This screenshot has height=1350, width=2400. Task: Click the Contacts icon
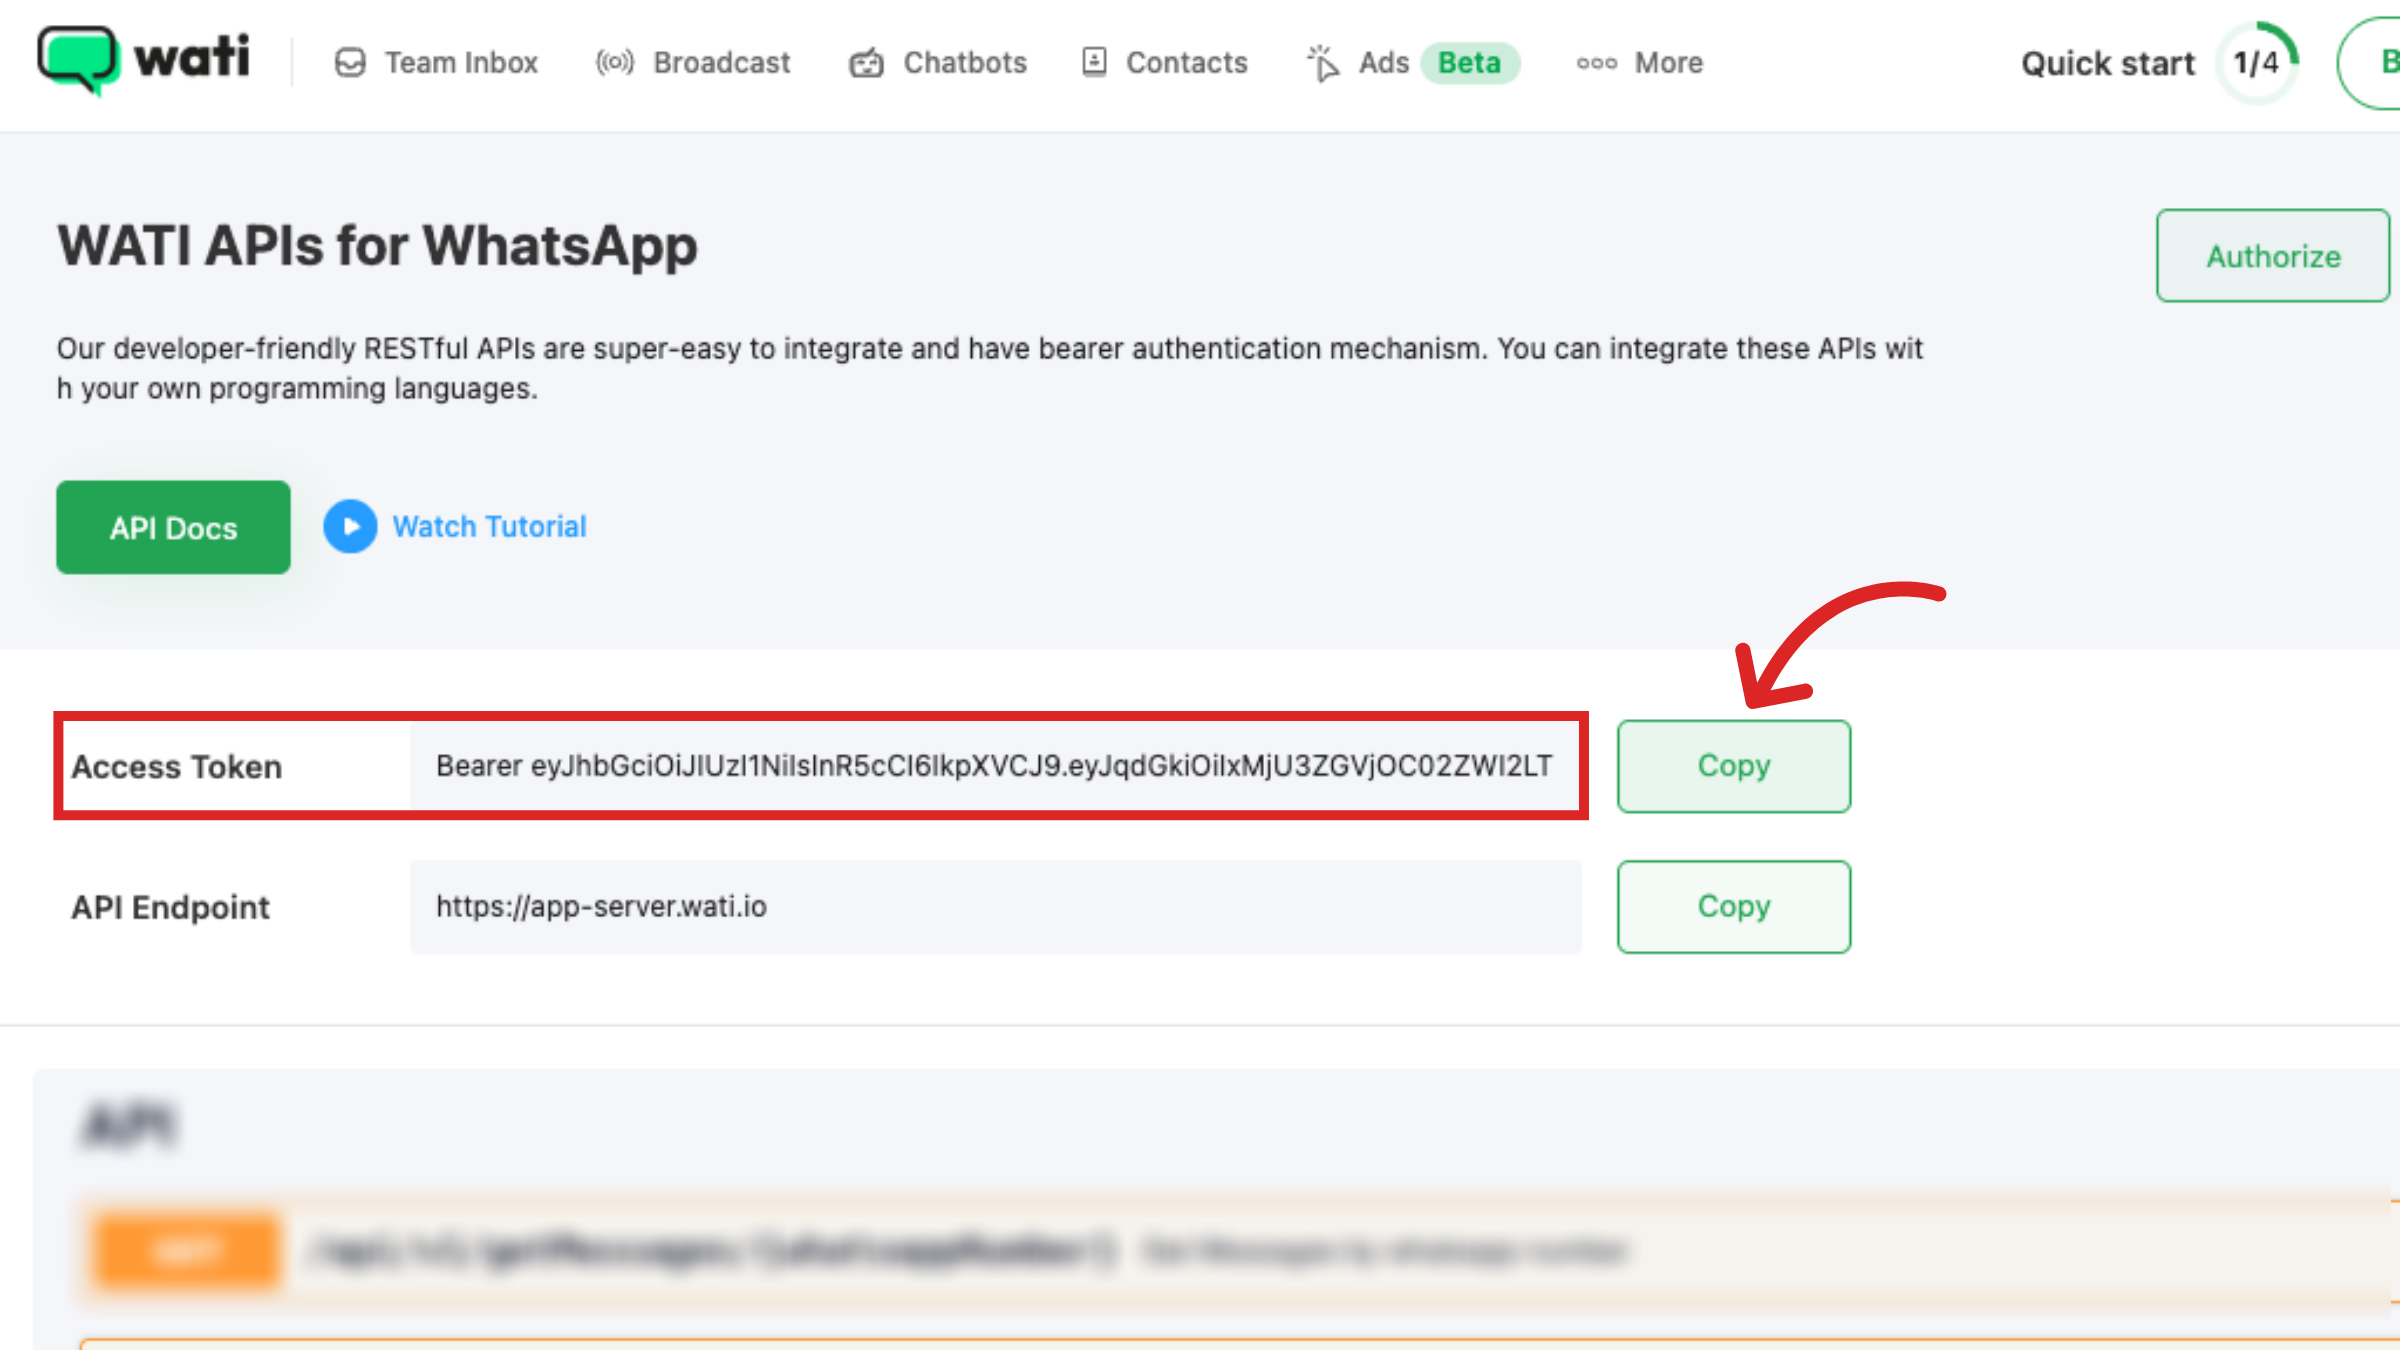click(x=1094, y=62)
